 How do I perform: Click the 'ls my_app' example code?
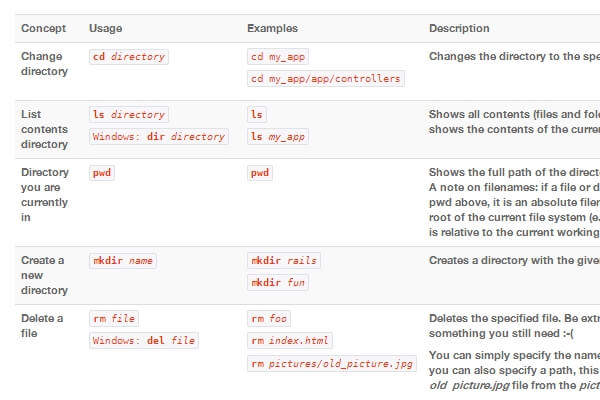pyautogui.click(x=278, y=137)
